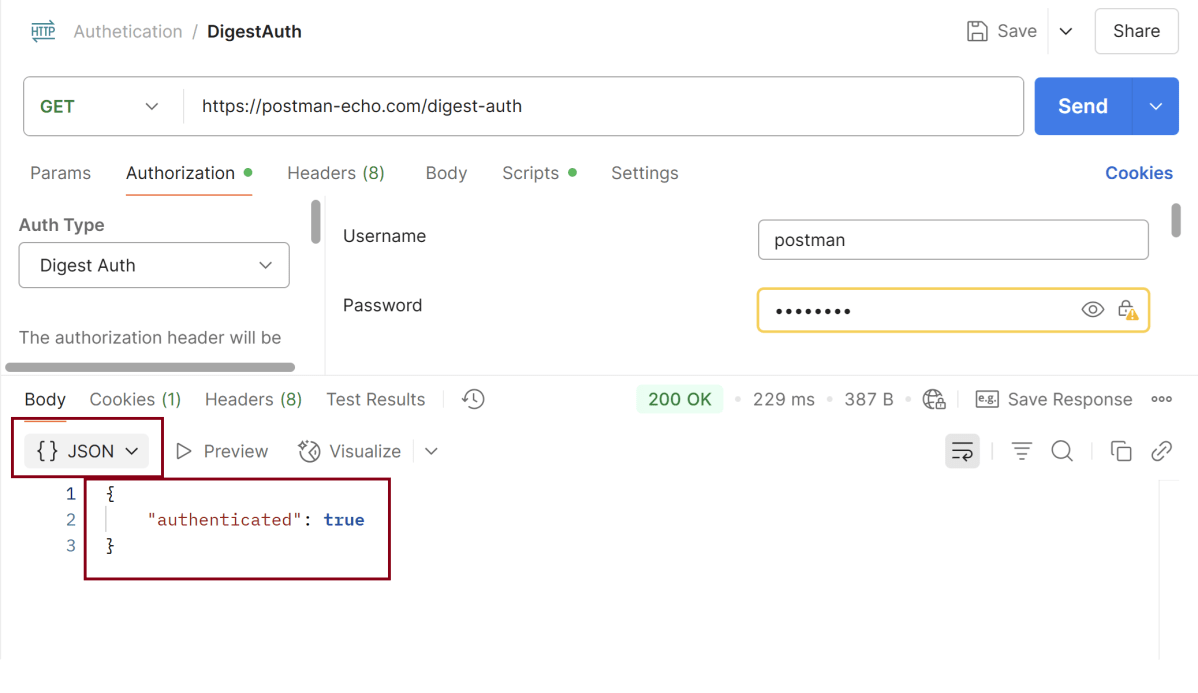Screen dimensions: 1198x693
Task: Open the three-dot response options menu
Action: [1161, 399]
